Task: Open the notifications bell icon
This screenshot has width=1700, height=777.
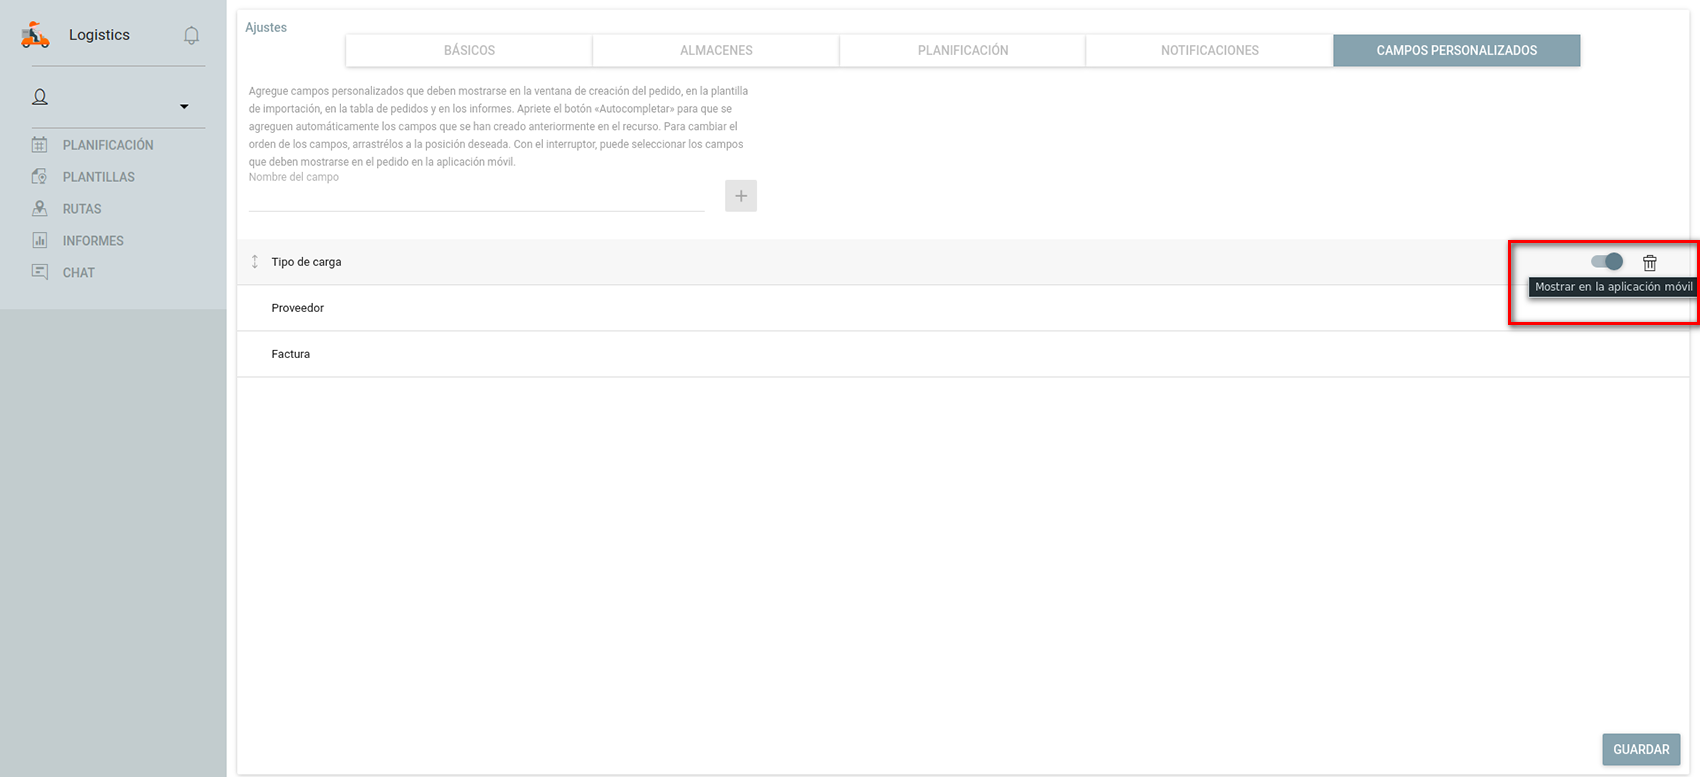Action: point(191,36)
